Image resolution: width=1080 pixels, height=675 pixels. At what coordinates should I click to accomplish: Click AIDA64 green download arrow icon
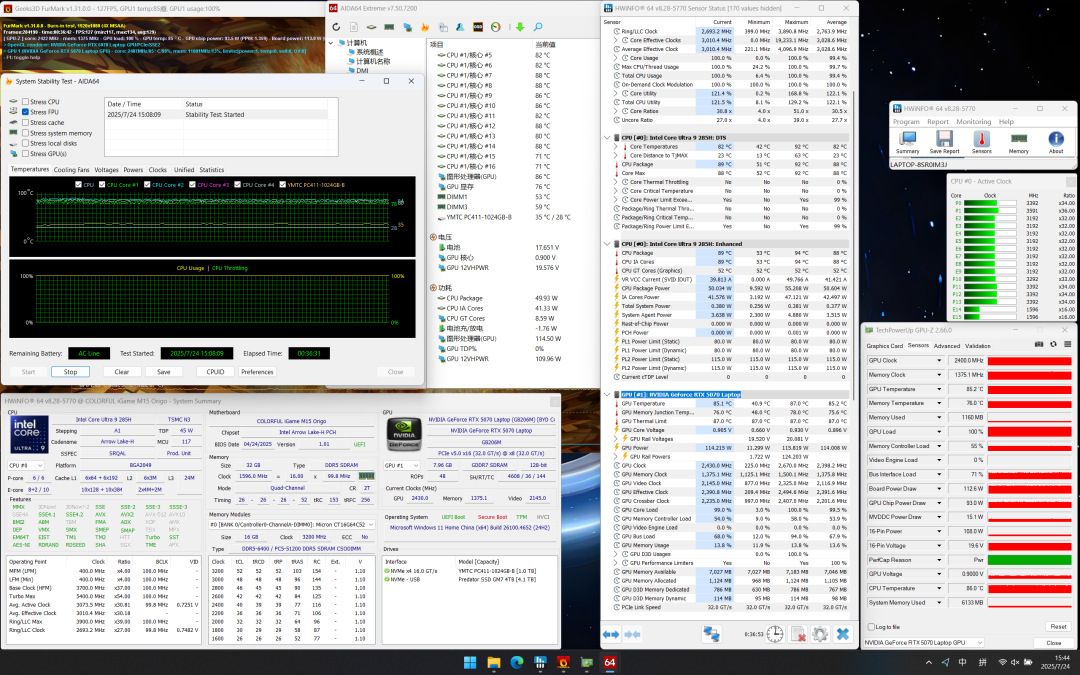click(x=520, y=27)
